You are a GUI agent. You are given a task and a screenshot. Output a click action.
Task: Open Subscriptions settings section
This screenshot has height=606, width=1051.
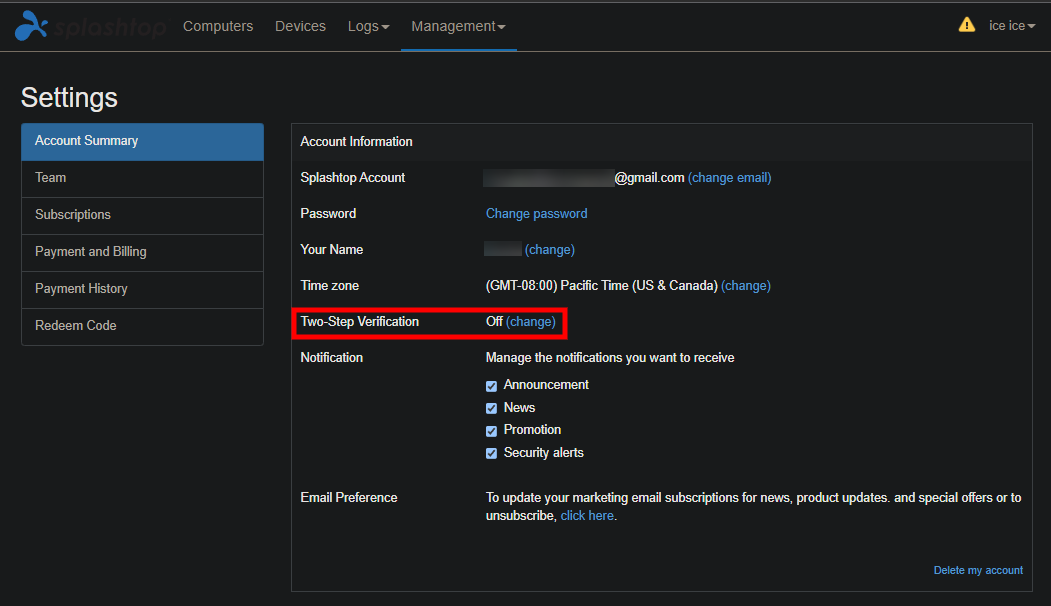tap(142, 215)
